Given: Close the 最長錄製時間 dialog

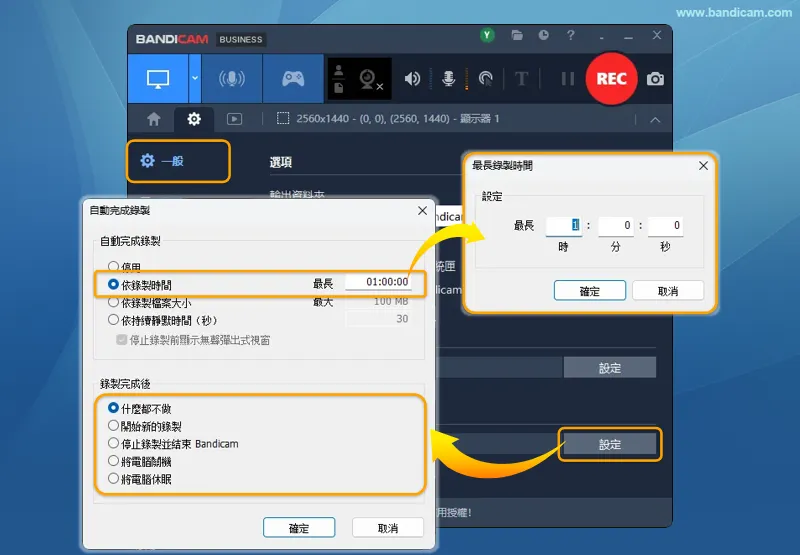Looking at the screenshot, I should click(x=704, y=166).
